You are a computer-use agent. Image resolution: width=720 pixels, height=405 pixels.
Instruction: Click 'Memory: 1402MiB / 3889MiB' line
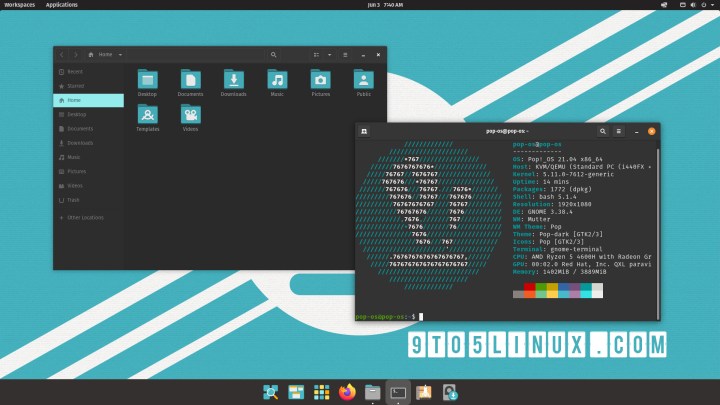559,272
